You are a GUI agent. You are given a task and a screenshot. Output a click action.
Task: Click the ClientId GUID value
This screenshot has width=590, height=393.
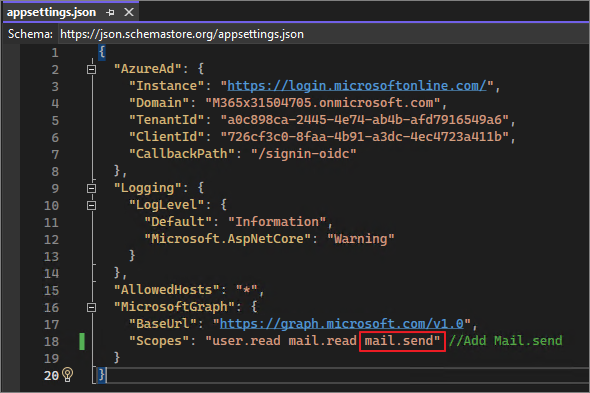pos(365,137)
